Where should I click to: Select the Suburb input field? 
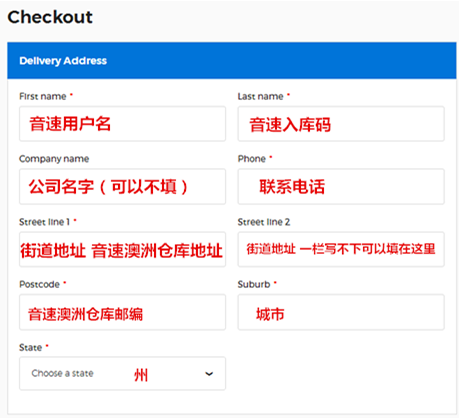[341, 312]
